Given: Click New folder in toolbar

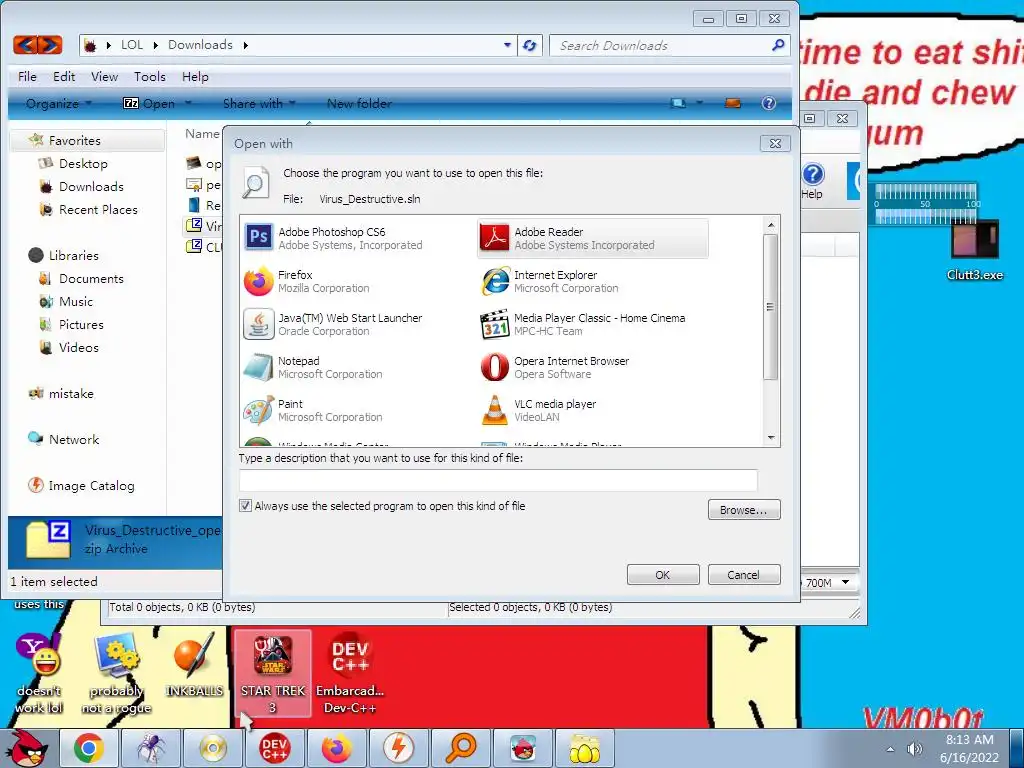Looking at the screenshot, I should 359,103.
